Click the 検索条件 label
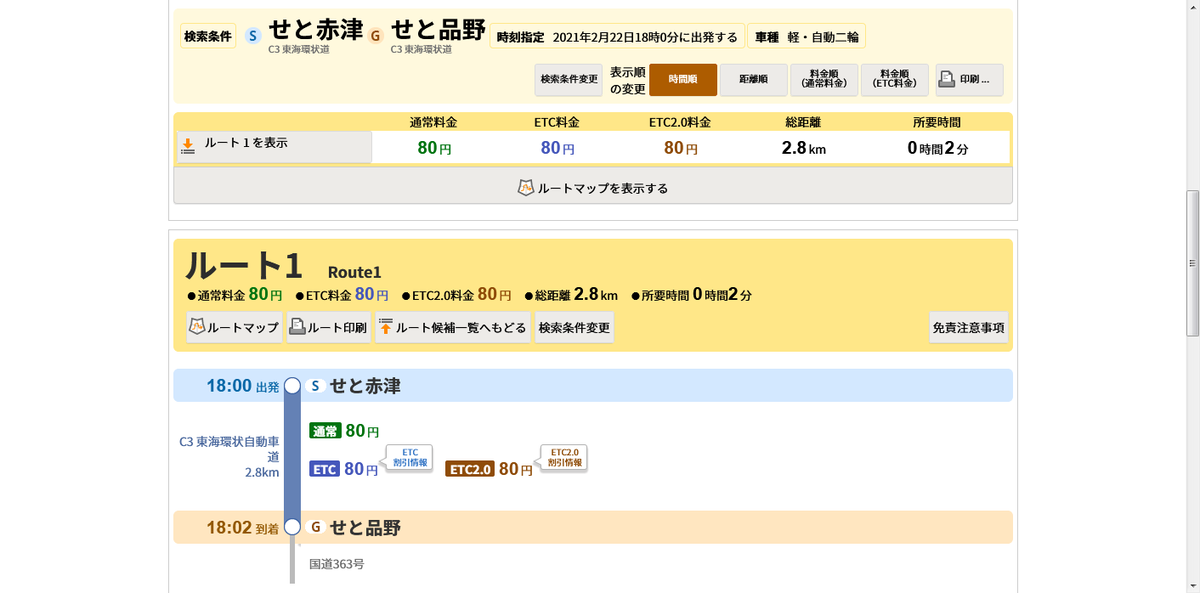 tap(208, 36)
